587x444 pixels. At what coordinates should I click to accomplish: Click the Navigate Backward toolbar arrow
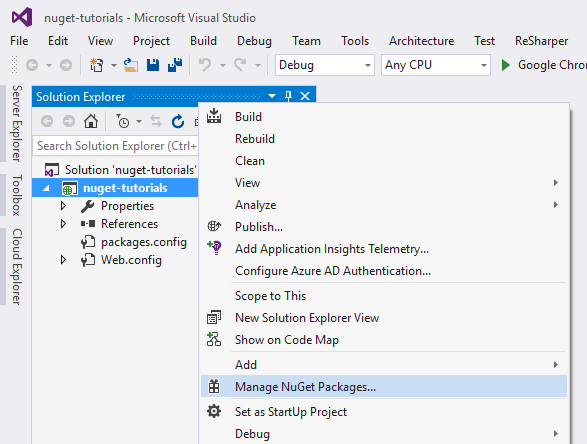(32, 65)
